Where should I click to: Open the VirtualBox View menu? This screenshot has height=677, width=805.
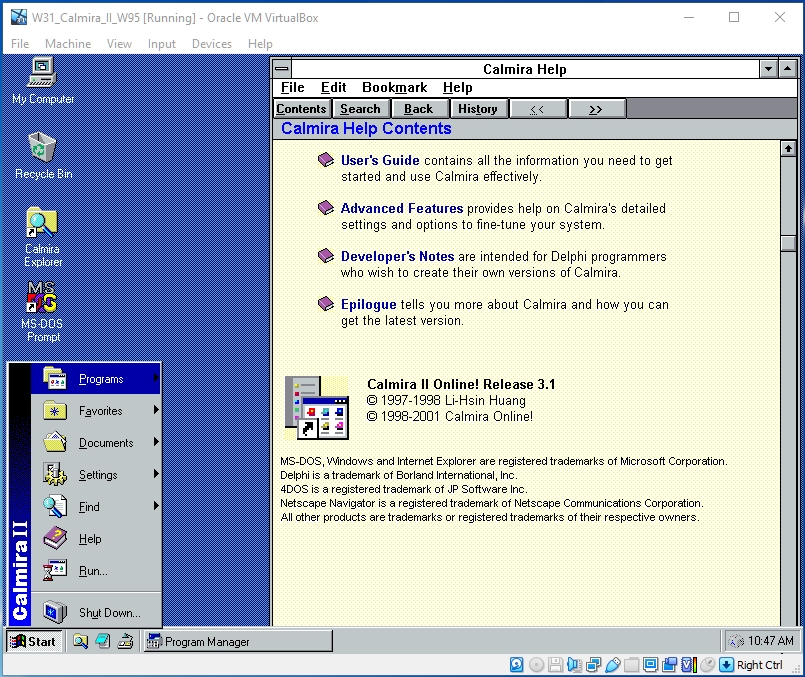pyautogui.click(x=119, y=44)
